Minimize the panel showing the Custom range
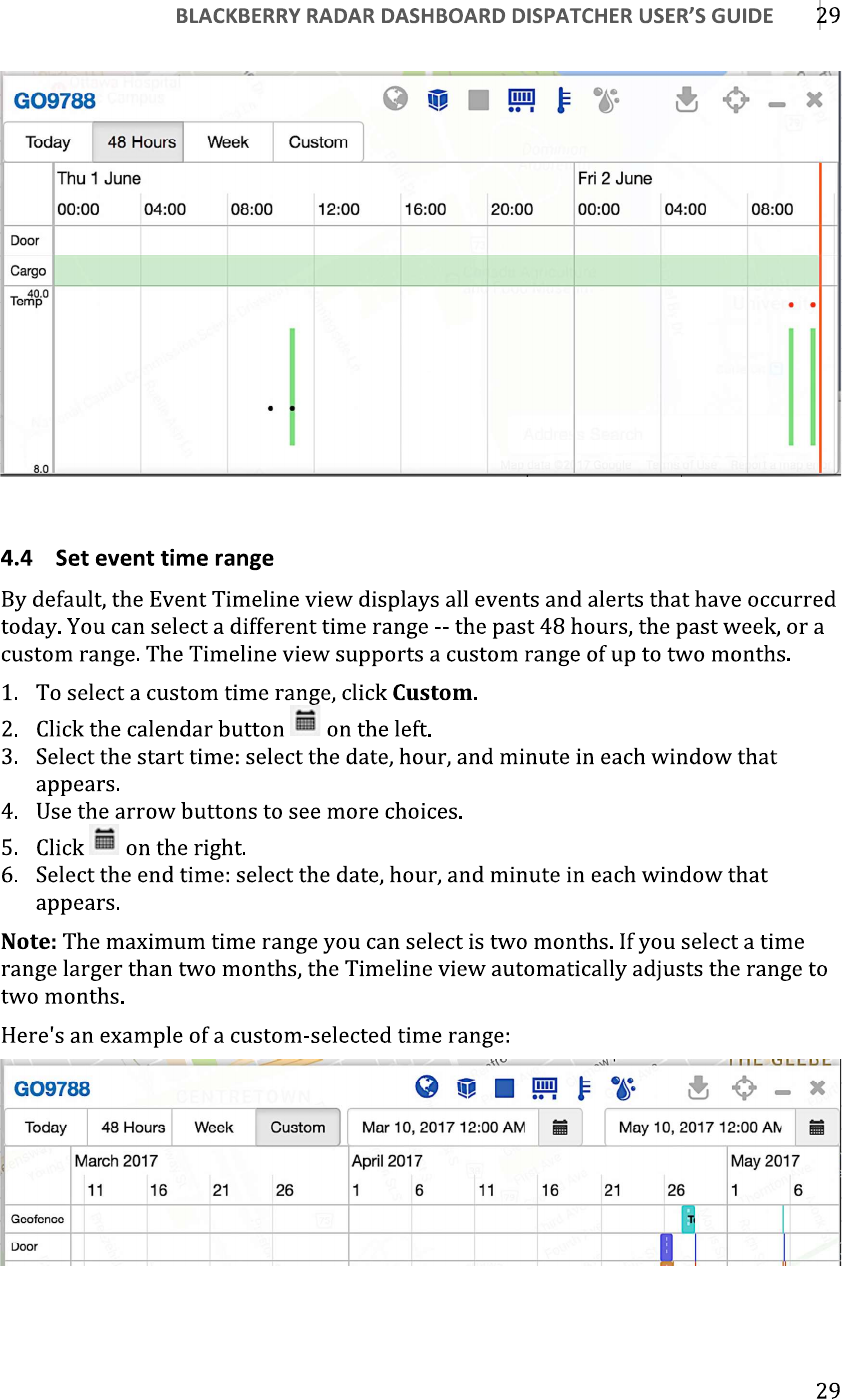 (783, 1092)
